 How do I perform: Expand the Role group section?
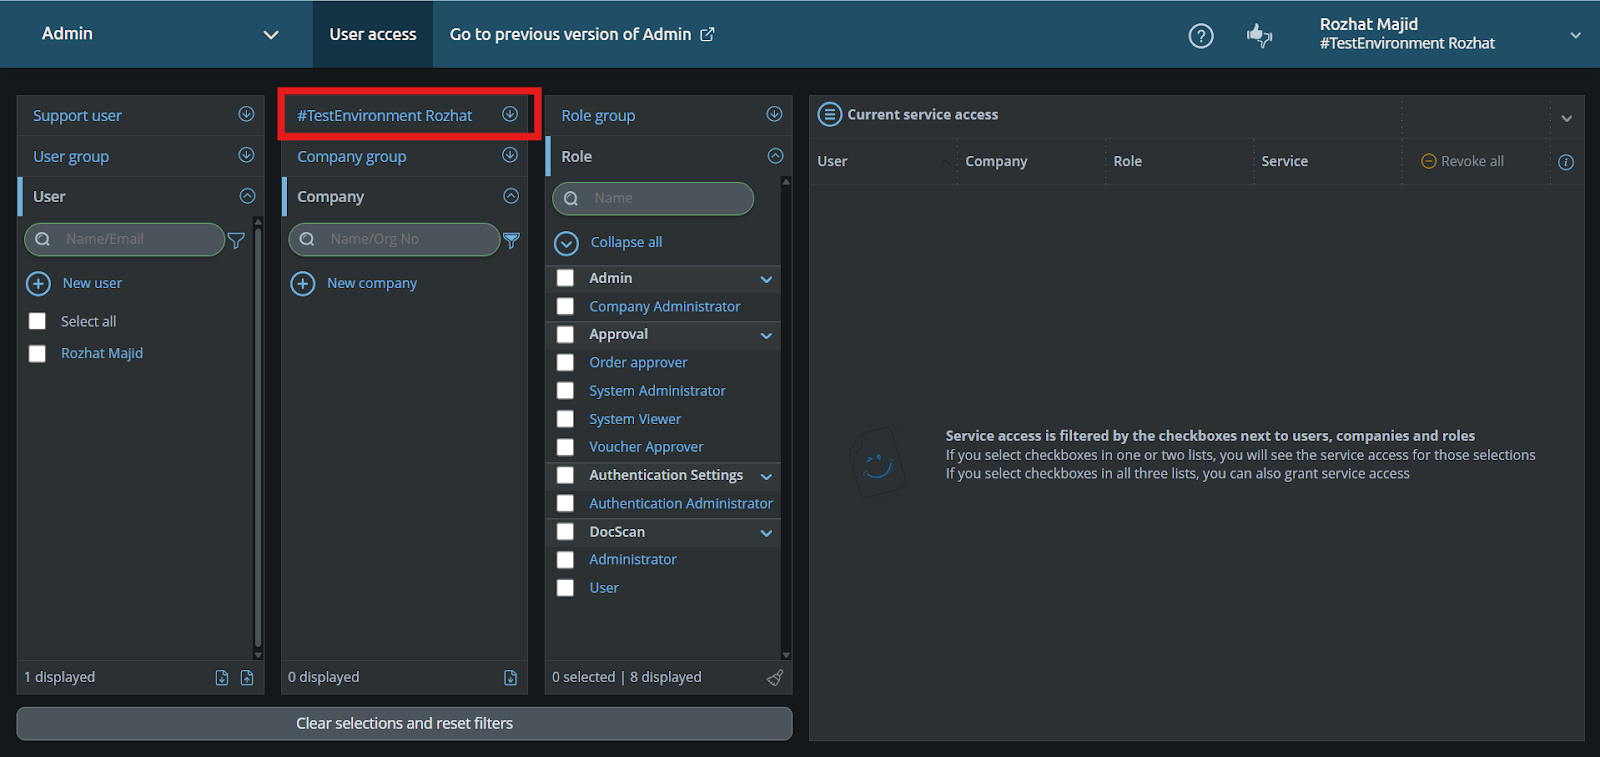tap(774, 115)
